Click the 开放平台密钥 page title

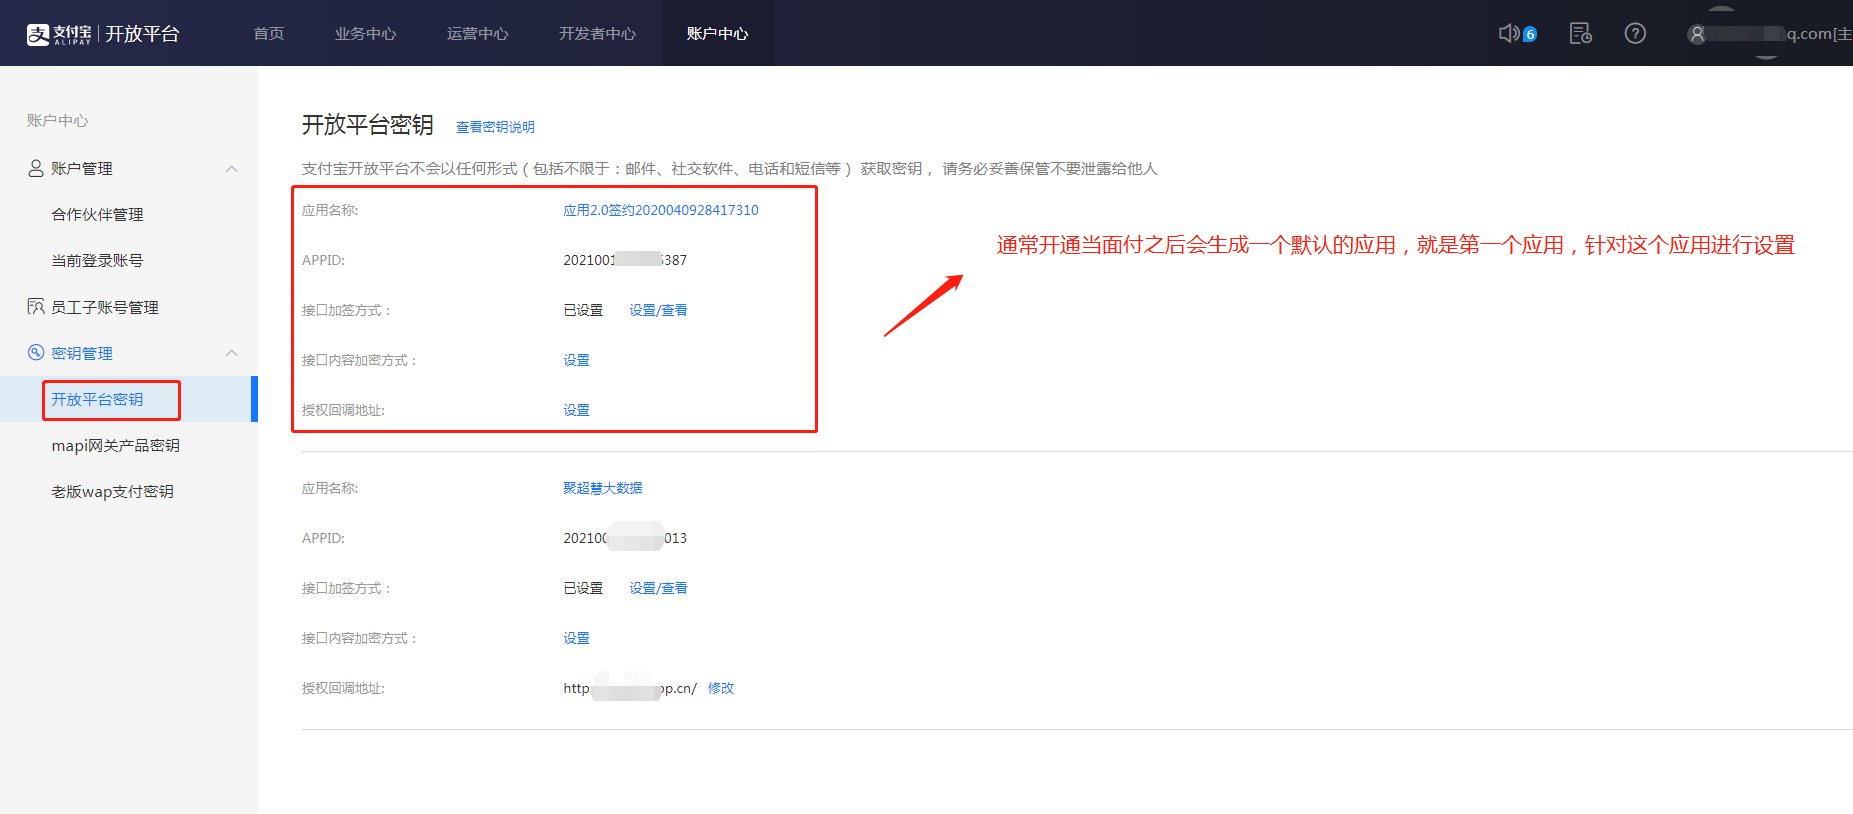[368, 125]
